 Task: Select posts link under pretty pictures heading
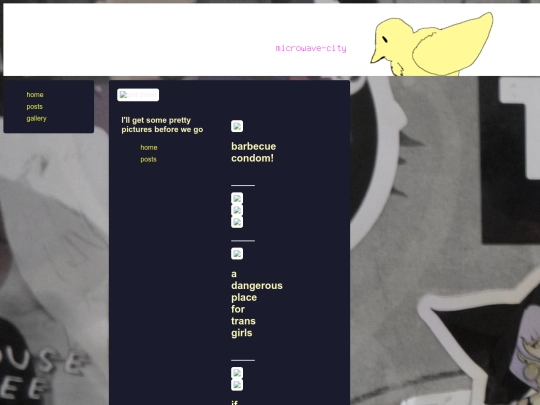pos(148,159)
